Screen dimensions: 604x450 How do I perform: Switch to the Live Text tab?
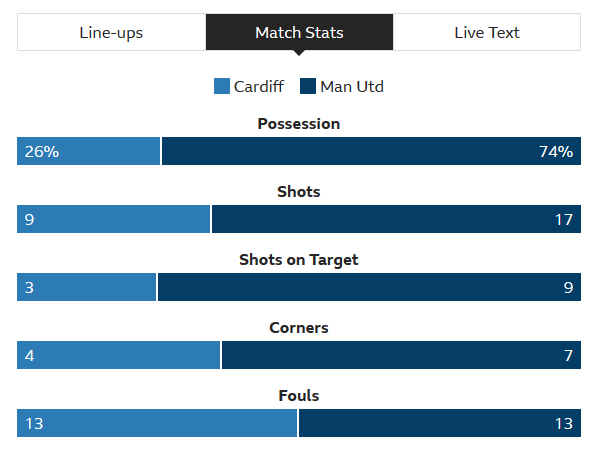click(x=487, y=32)
